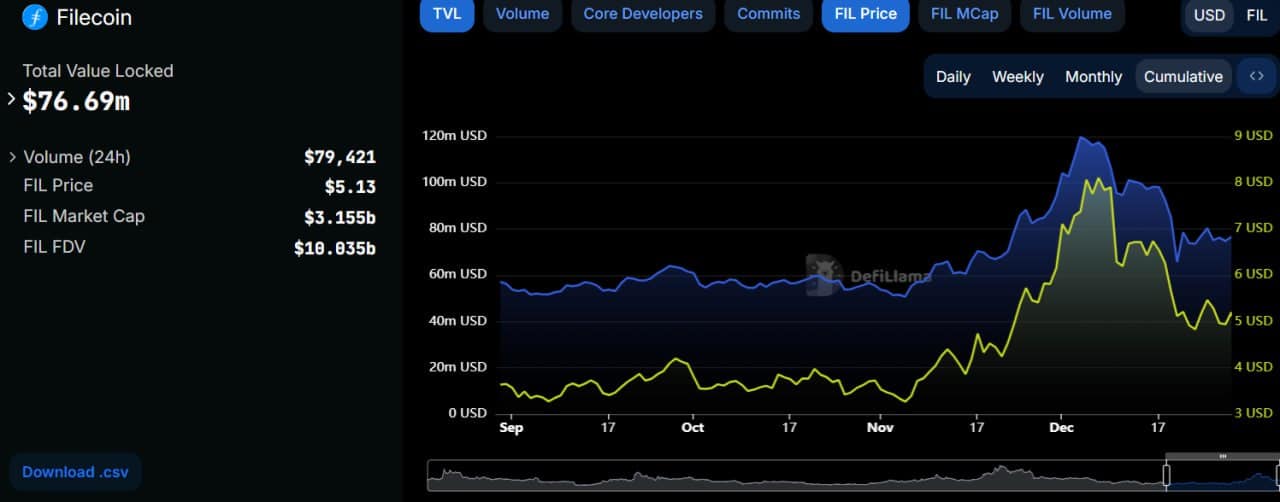This screenshot has width=1280, height=502.
Task: Expand the Total Value Locked breakdown
Action: (12, 99)
